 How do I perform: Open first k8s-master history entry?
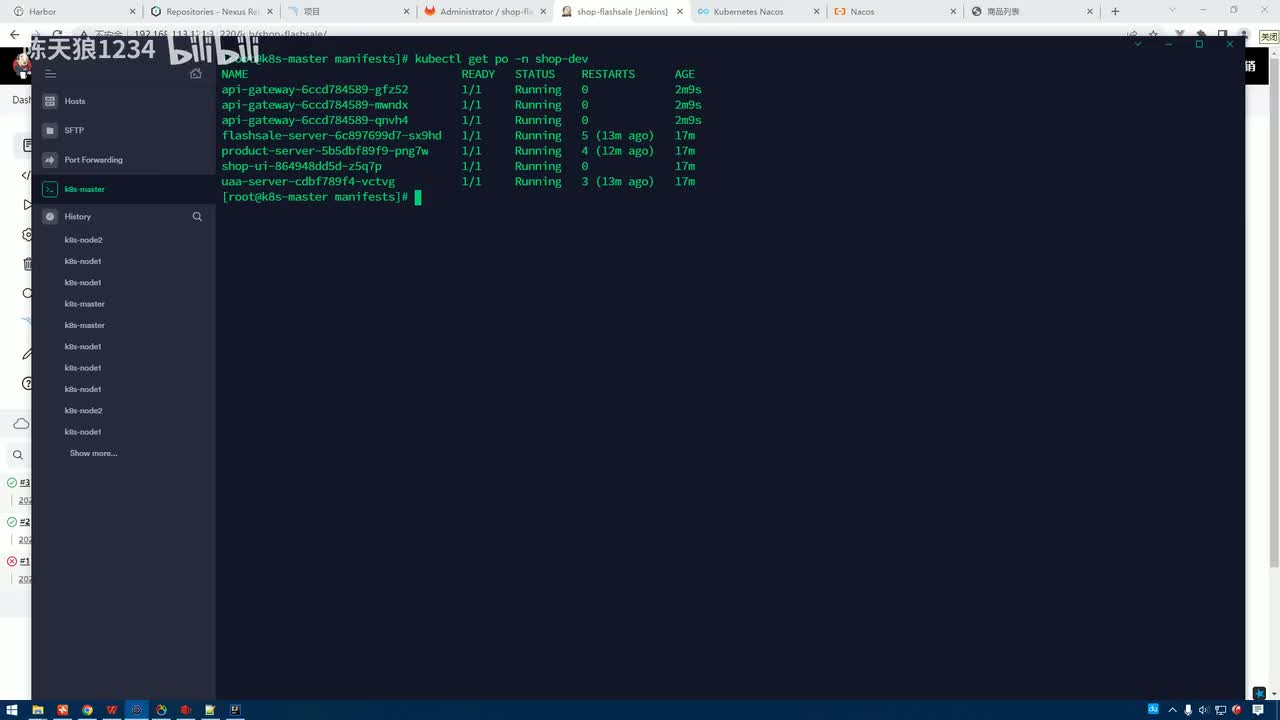tap(85, 304)
